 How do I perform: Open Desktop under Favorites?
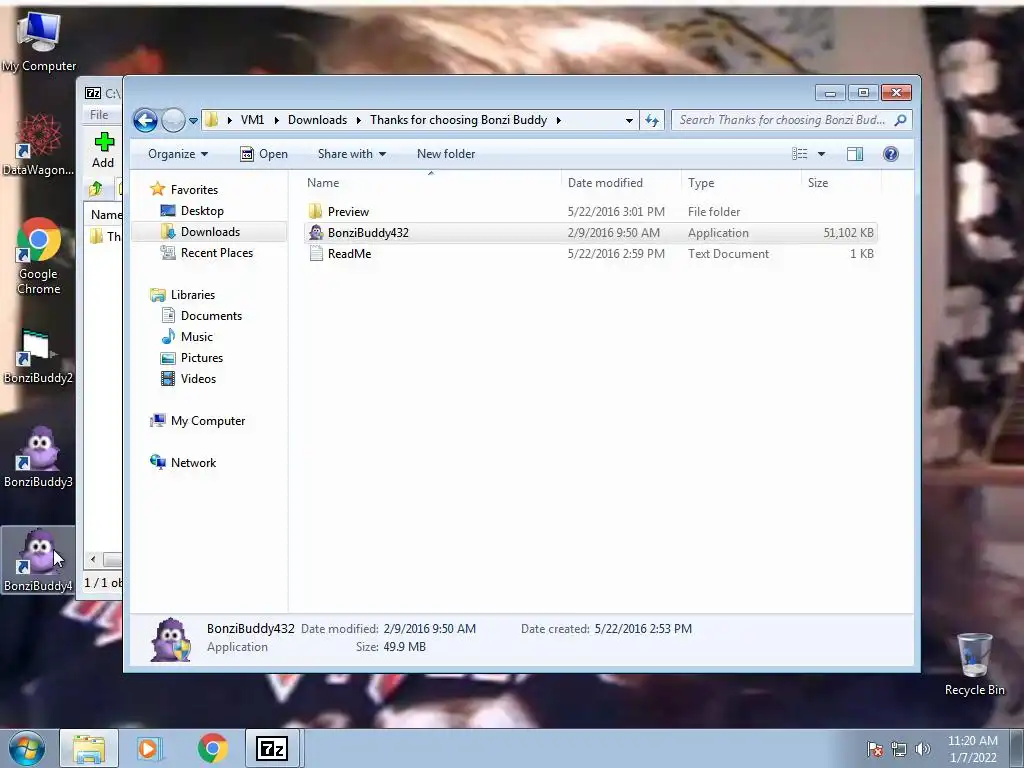[x=202, y=211]
